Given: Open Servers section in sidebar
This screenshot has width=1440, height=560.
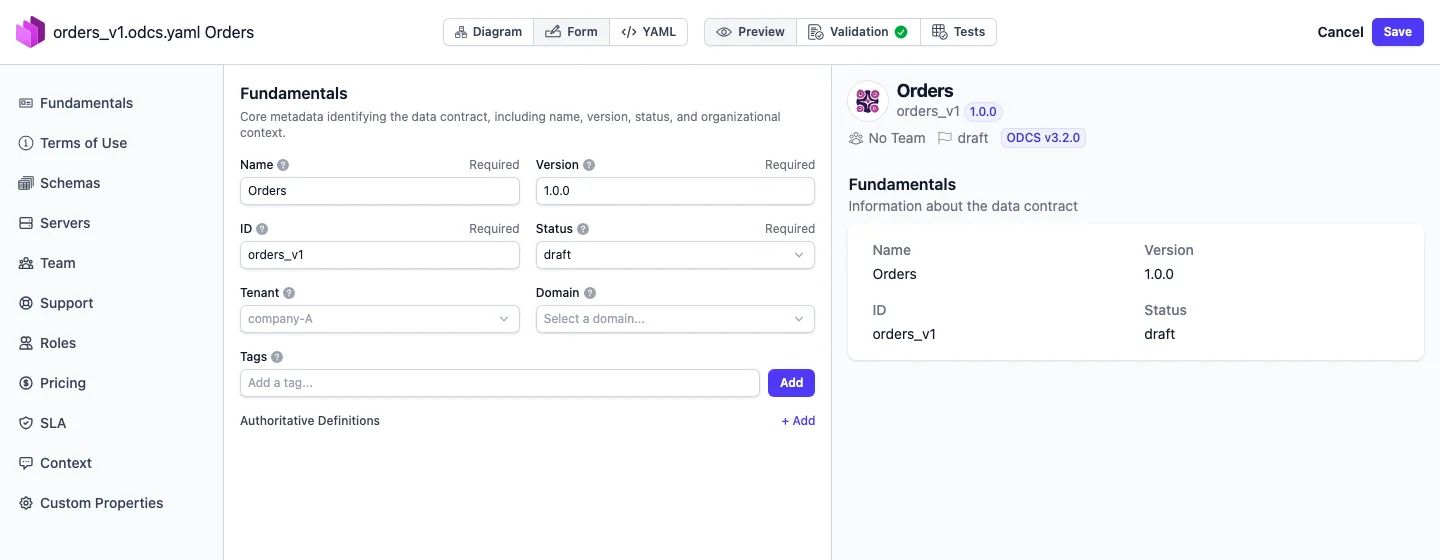Looking at the screenshot, I should [x=111, y=223].
